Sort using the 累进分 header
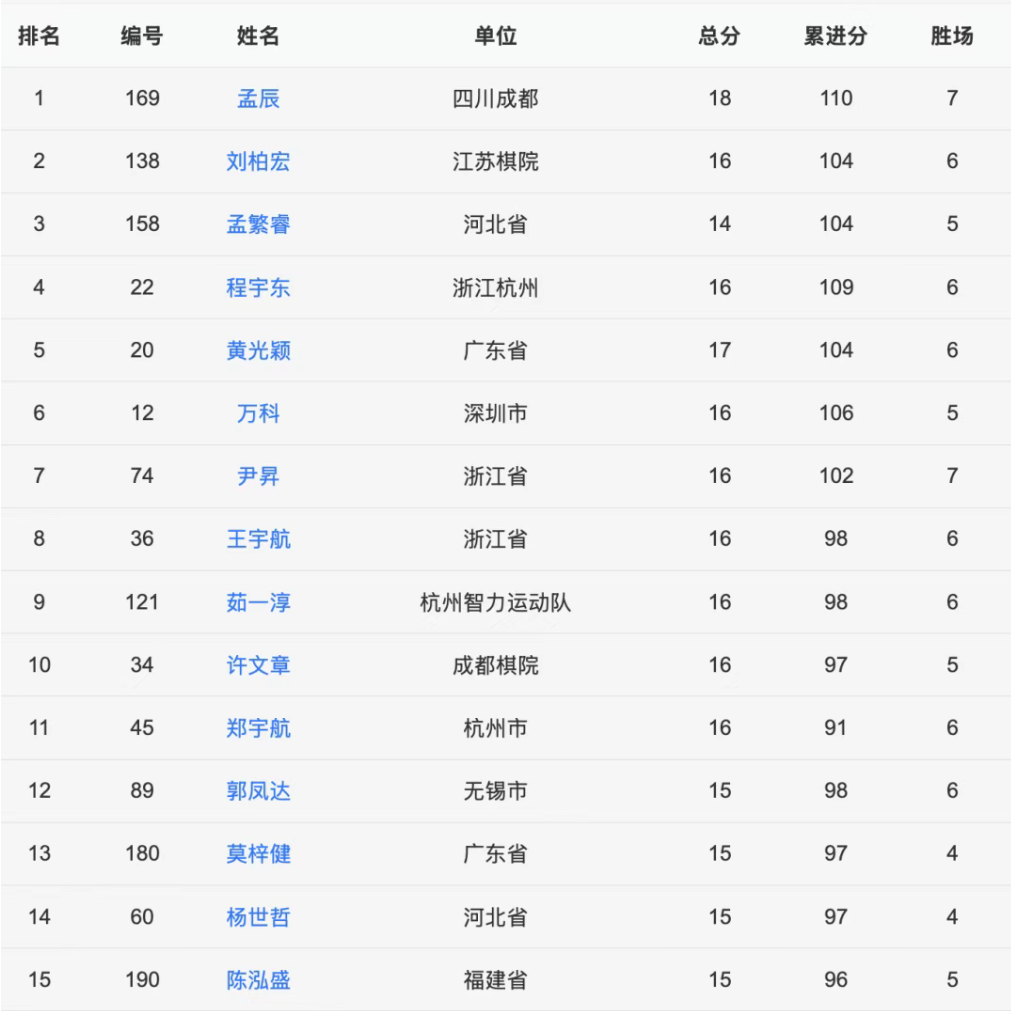 coord(835,36)
